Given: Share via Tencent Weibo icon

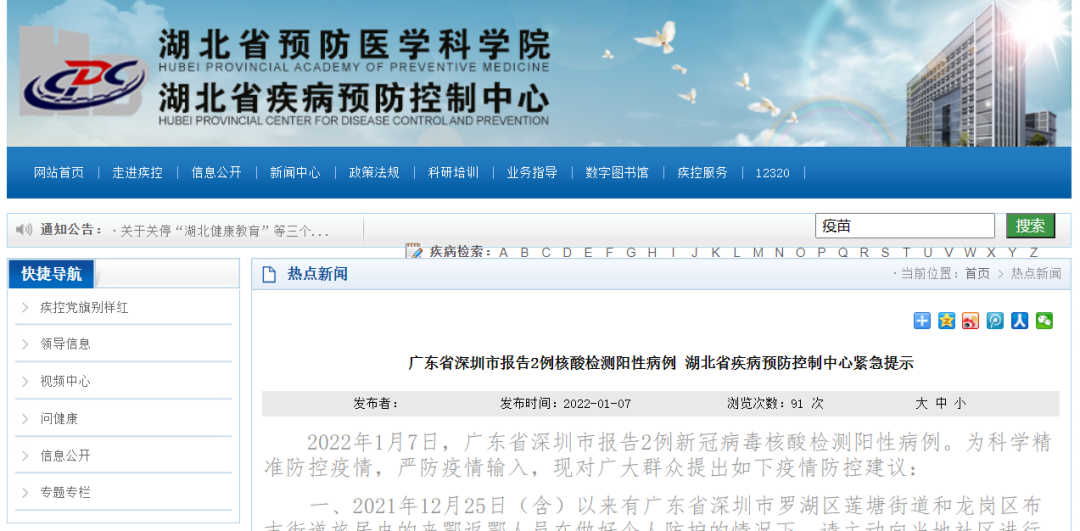Looking at the screenshot, I should pyautogui.click(x=995, y=320).
